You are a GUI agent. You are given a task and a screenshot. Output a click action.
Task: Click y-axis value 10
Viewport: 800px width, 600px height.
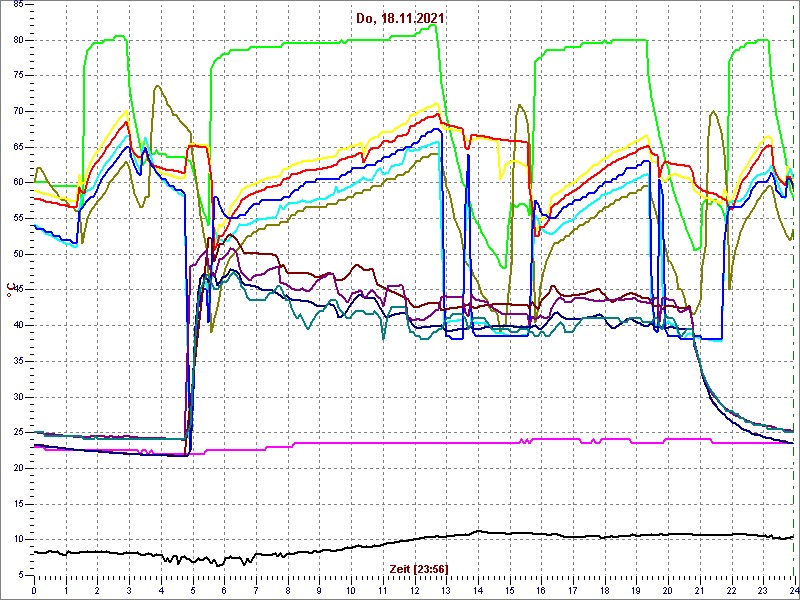pyautogui.click(x=18, y=540)
